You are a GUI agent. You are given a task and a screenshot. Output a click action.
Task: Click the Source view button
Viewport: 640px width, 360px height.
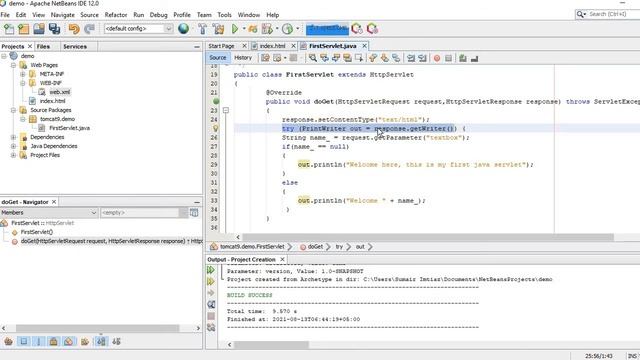click(x=218, y=58)
